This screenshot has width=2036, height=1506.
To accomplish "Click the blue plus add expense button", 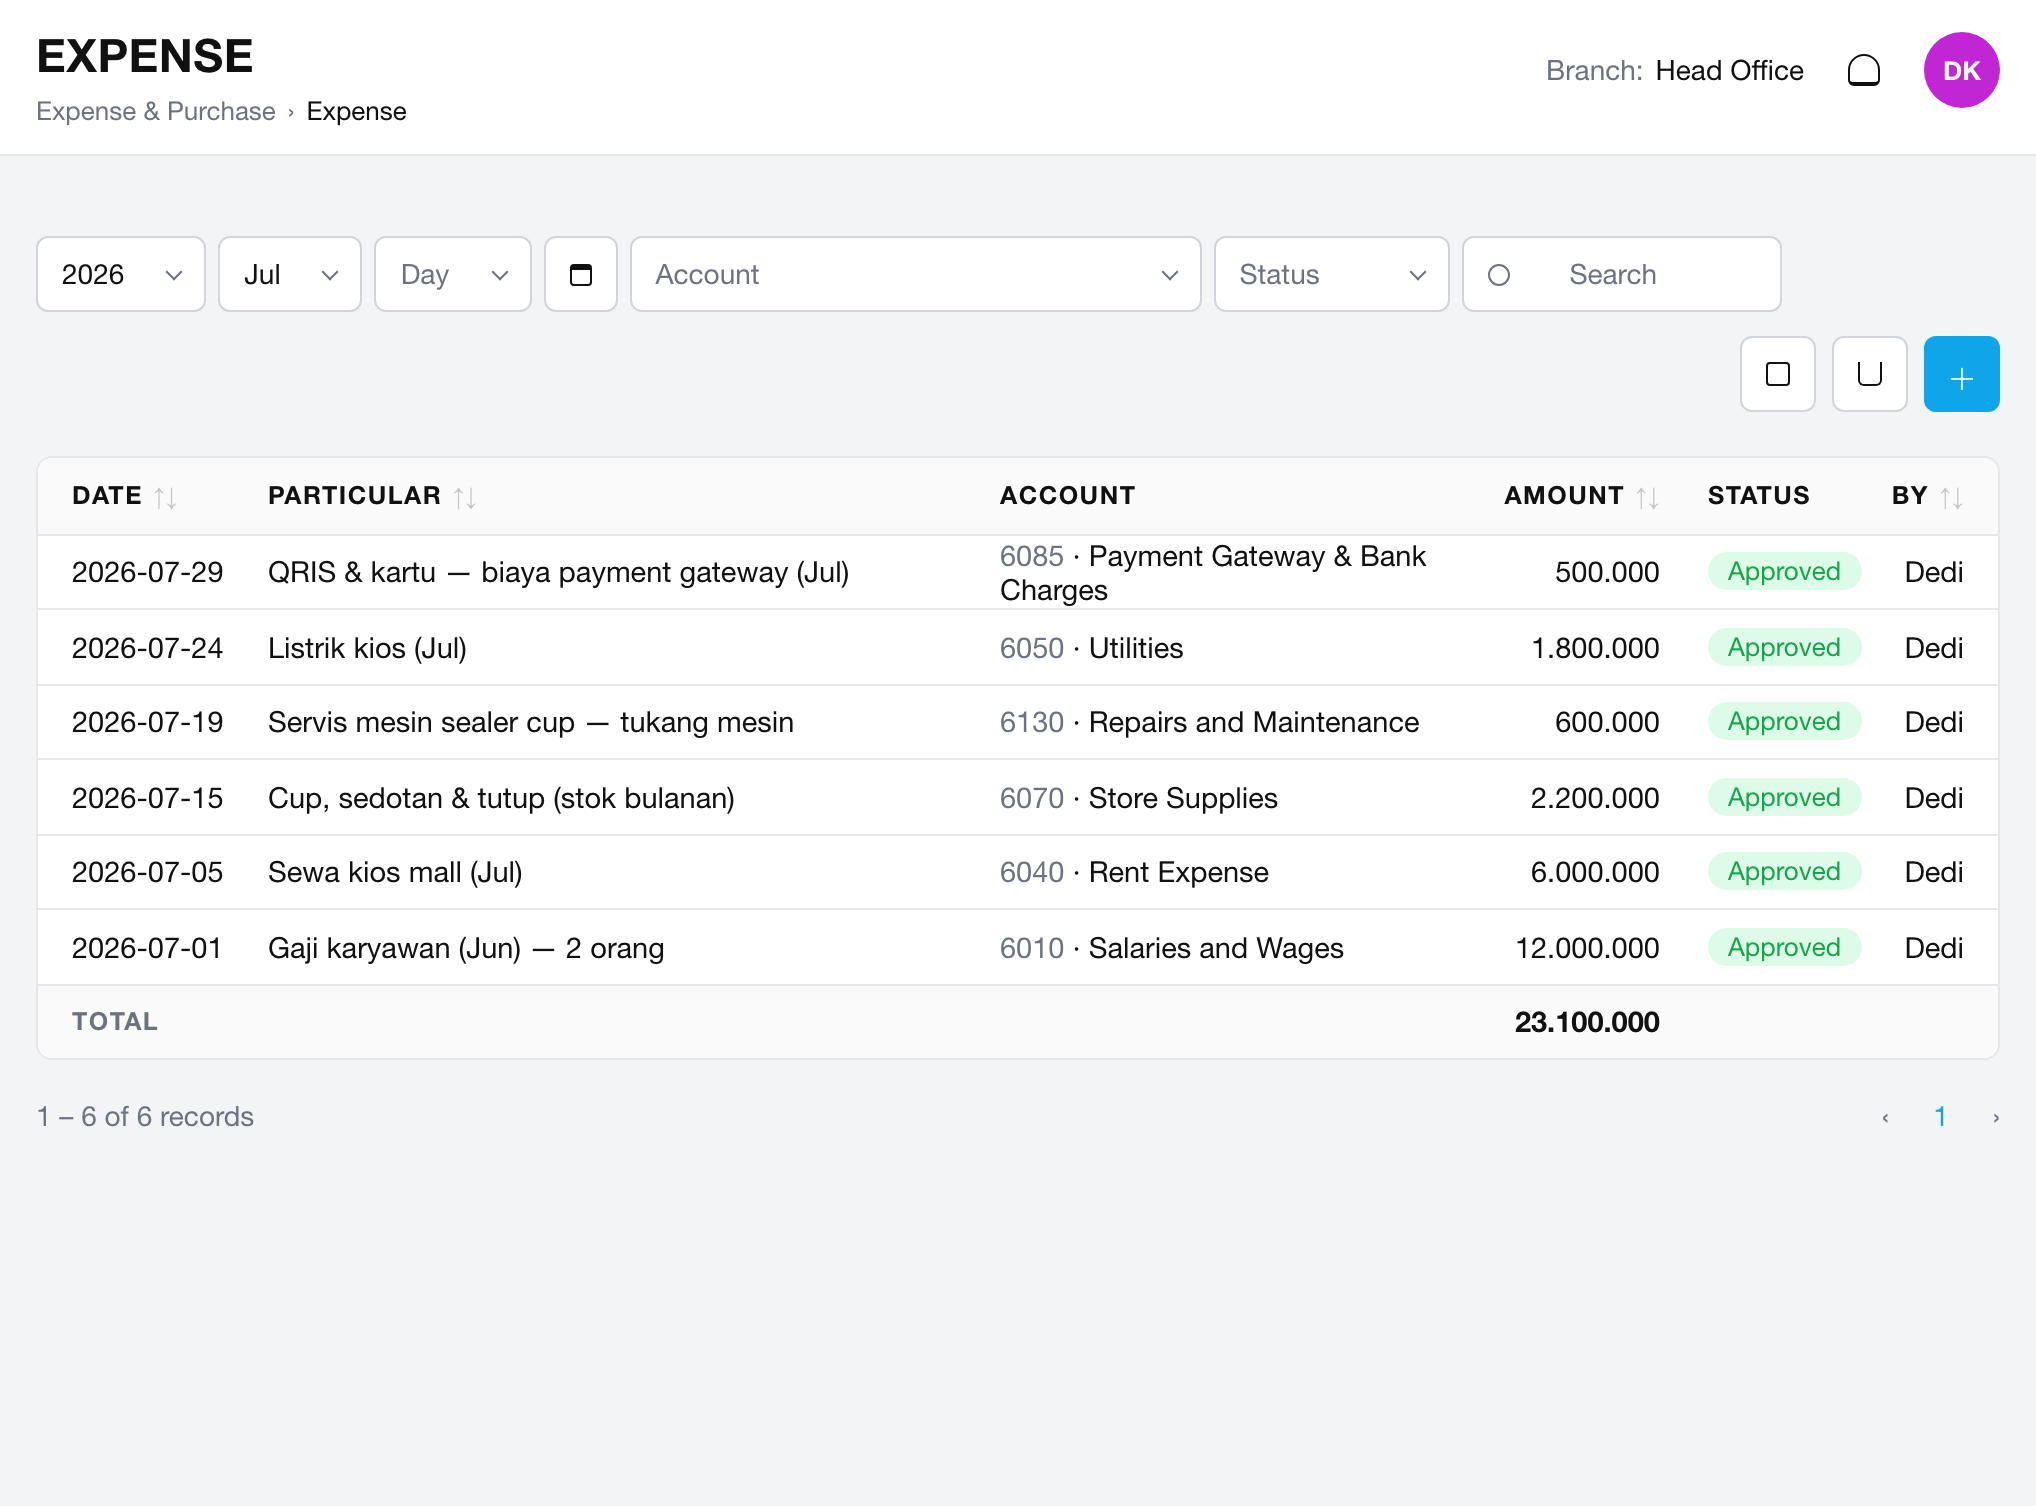I will click(1961, 374).
